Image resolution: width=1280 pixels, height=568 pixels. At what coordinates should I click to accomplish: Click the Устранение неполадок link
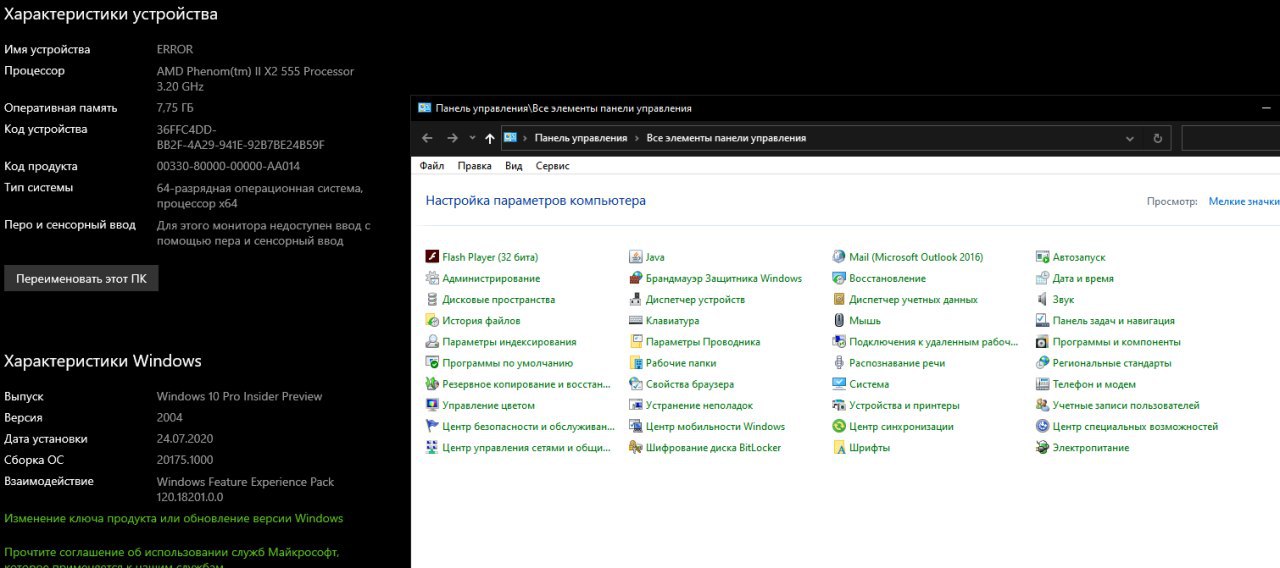click(x=699, y=405)
